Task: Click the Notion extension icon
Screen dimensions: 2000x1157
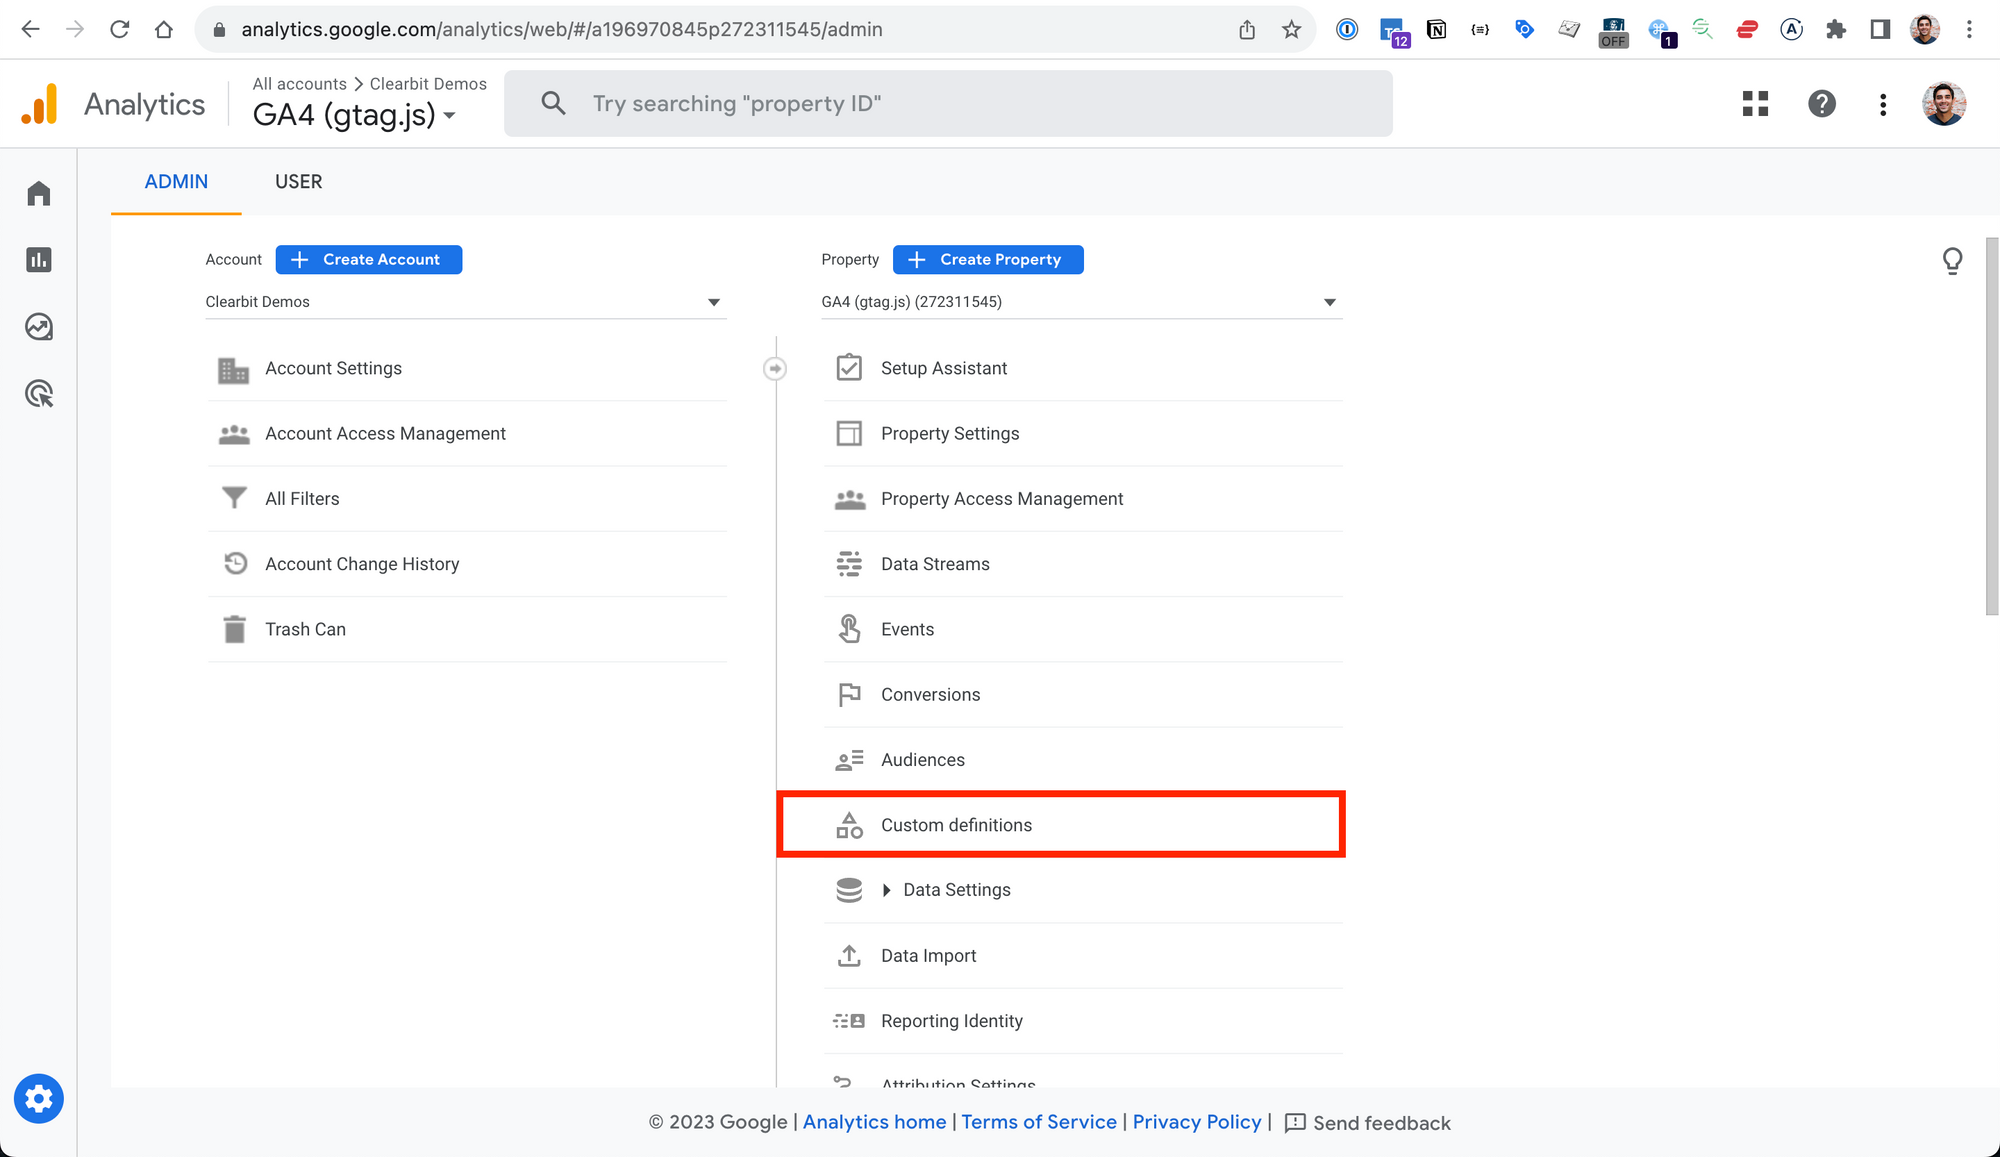Action: point(1436,29)
